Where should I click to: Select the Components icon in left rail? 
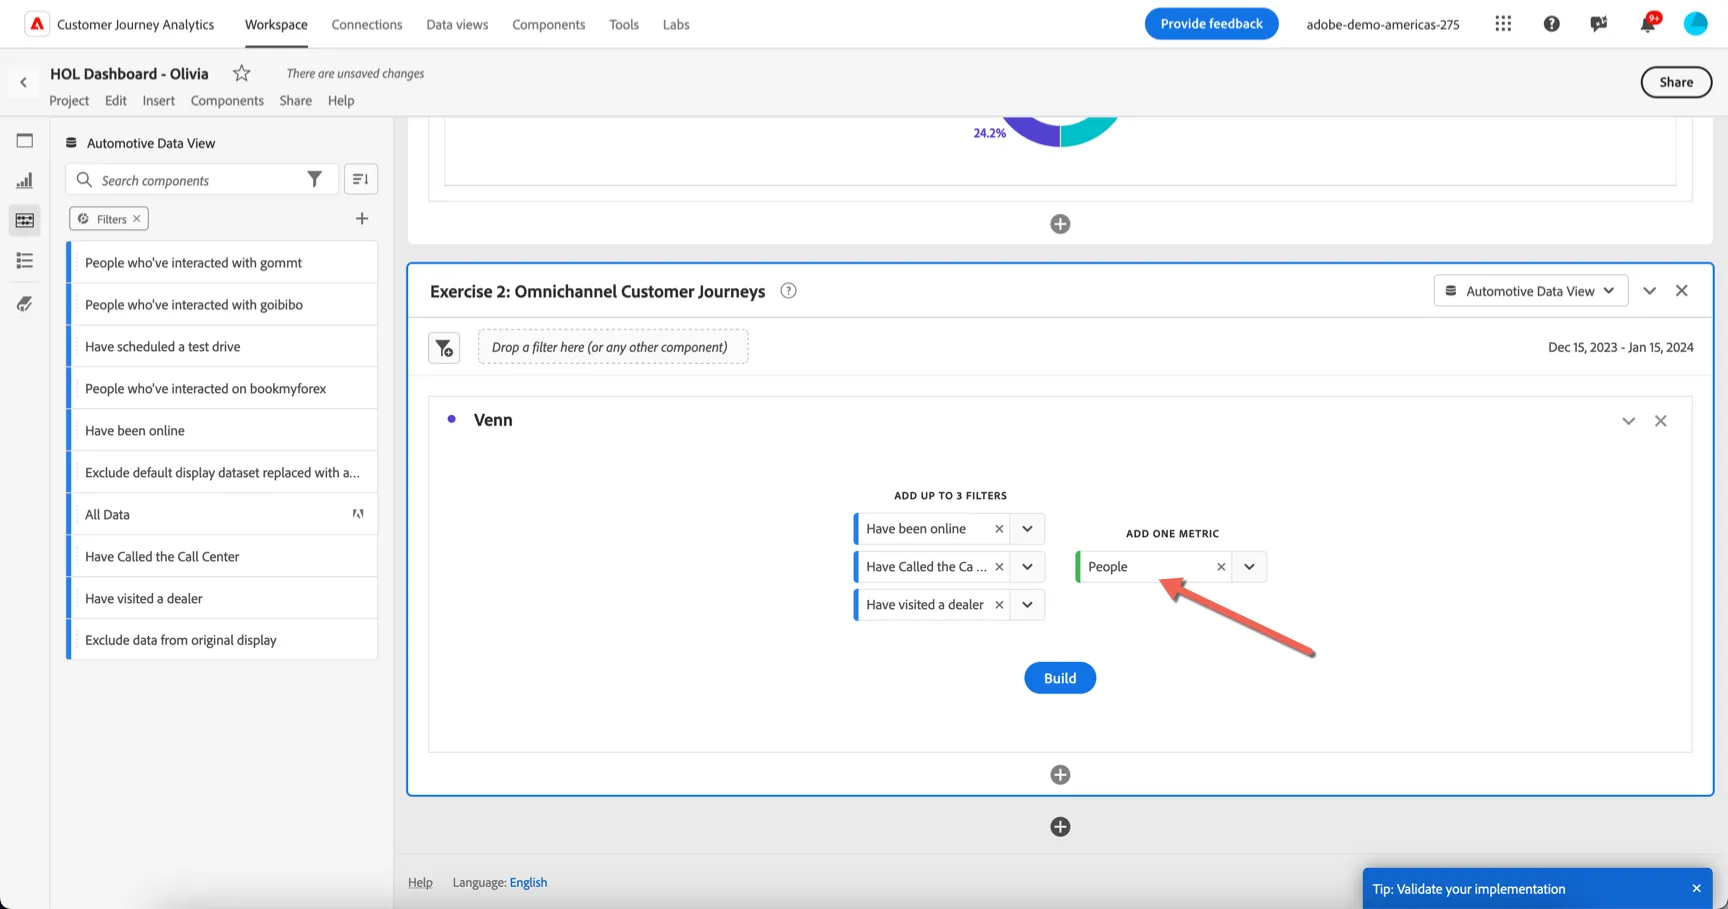click(25, 220)
